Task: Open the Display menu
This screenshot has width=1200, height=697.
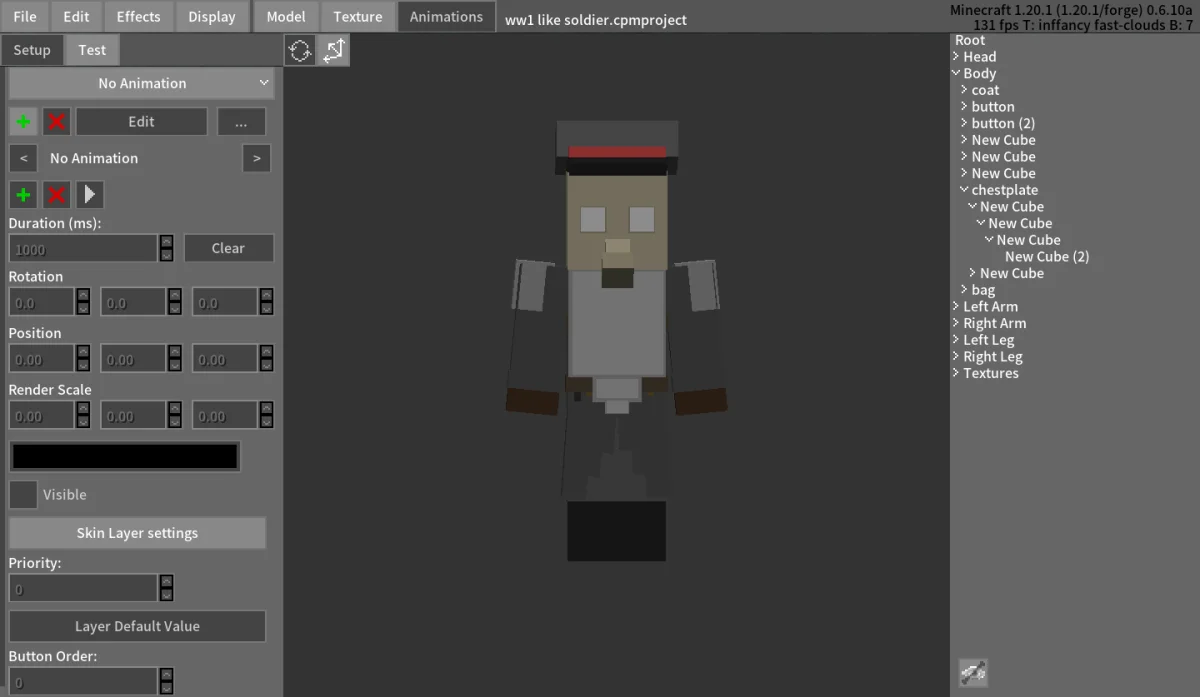Action: 212,16
